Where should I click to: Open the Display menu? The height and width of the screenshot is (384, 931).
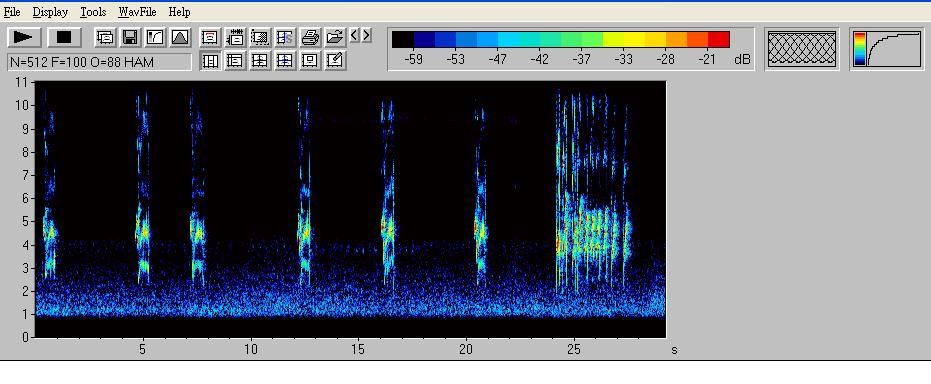(50, 12)
